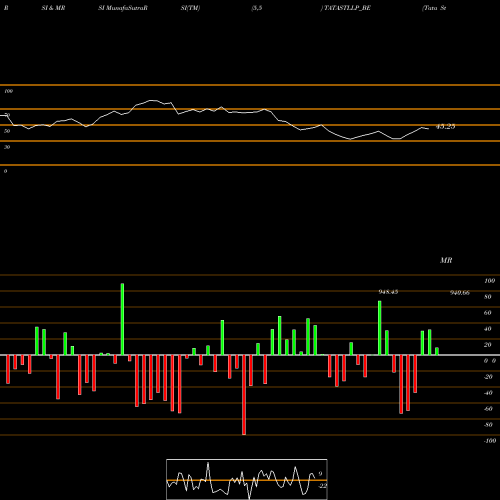Click the RSI value 45.25 label
Viewport: 500px width, 500px height.
pos(445,127)
